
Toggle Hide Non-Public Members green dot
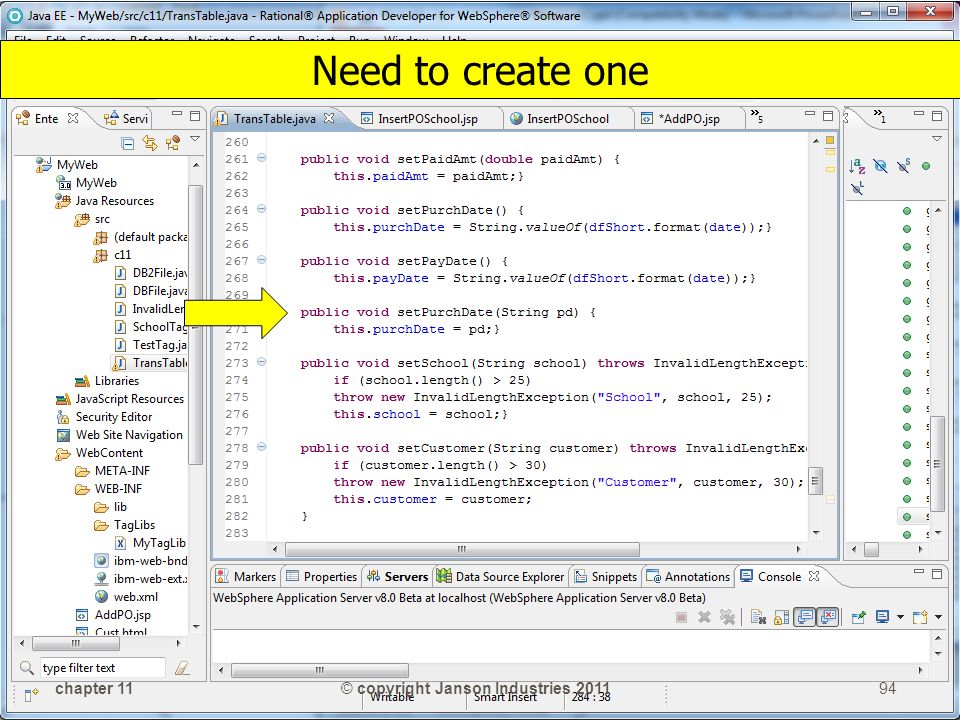926,166
